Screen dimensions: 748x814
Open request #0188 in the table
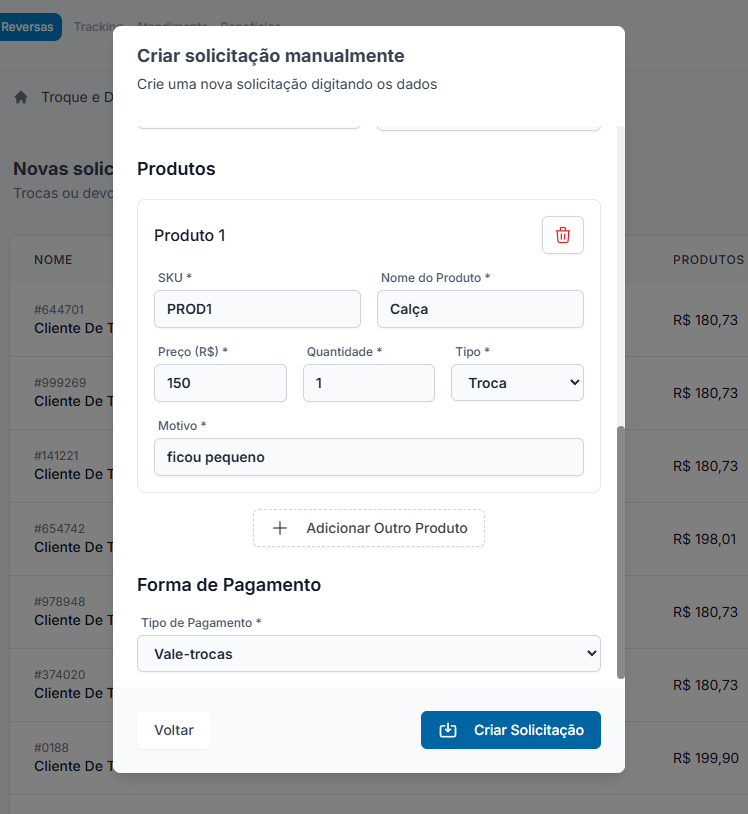tap(60, 757)
